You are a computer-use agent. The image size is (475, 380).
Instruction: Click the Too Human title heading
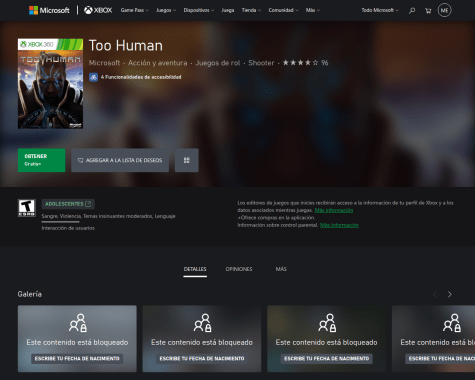coord(126,46)
